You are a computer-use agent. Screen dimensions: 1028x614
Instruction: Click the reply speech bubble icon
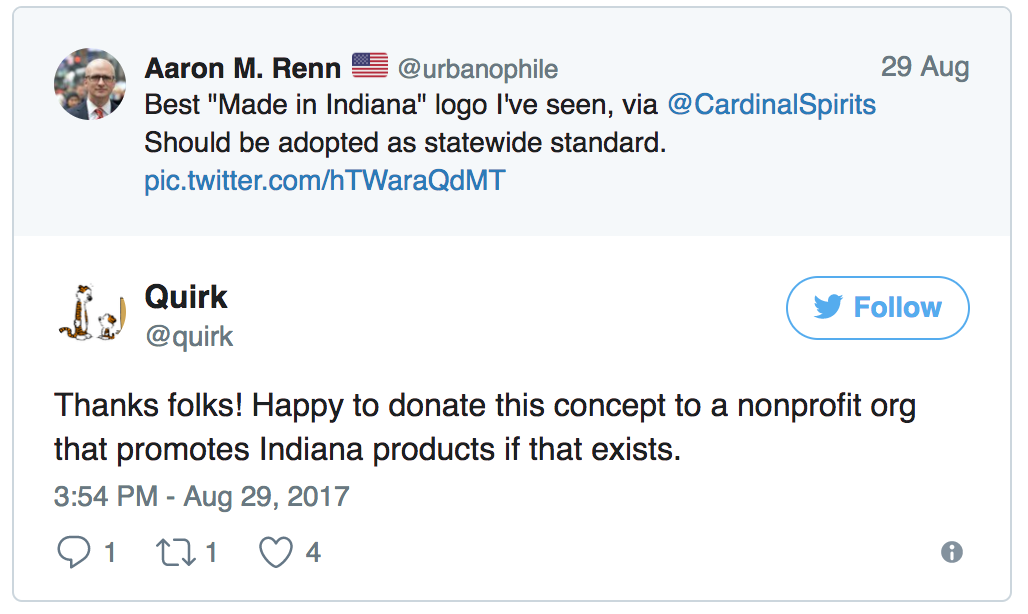(73, 552)
